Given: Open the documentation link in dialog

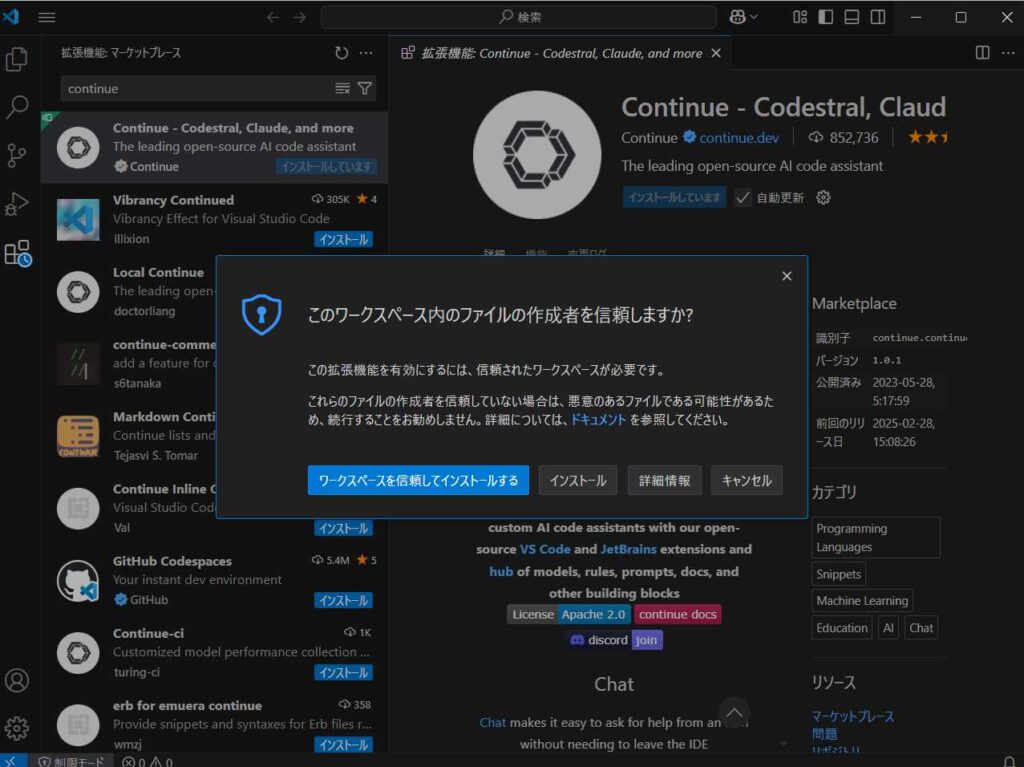Looking at the screenshot, I should [x=598, y=419].
